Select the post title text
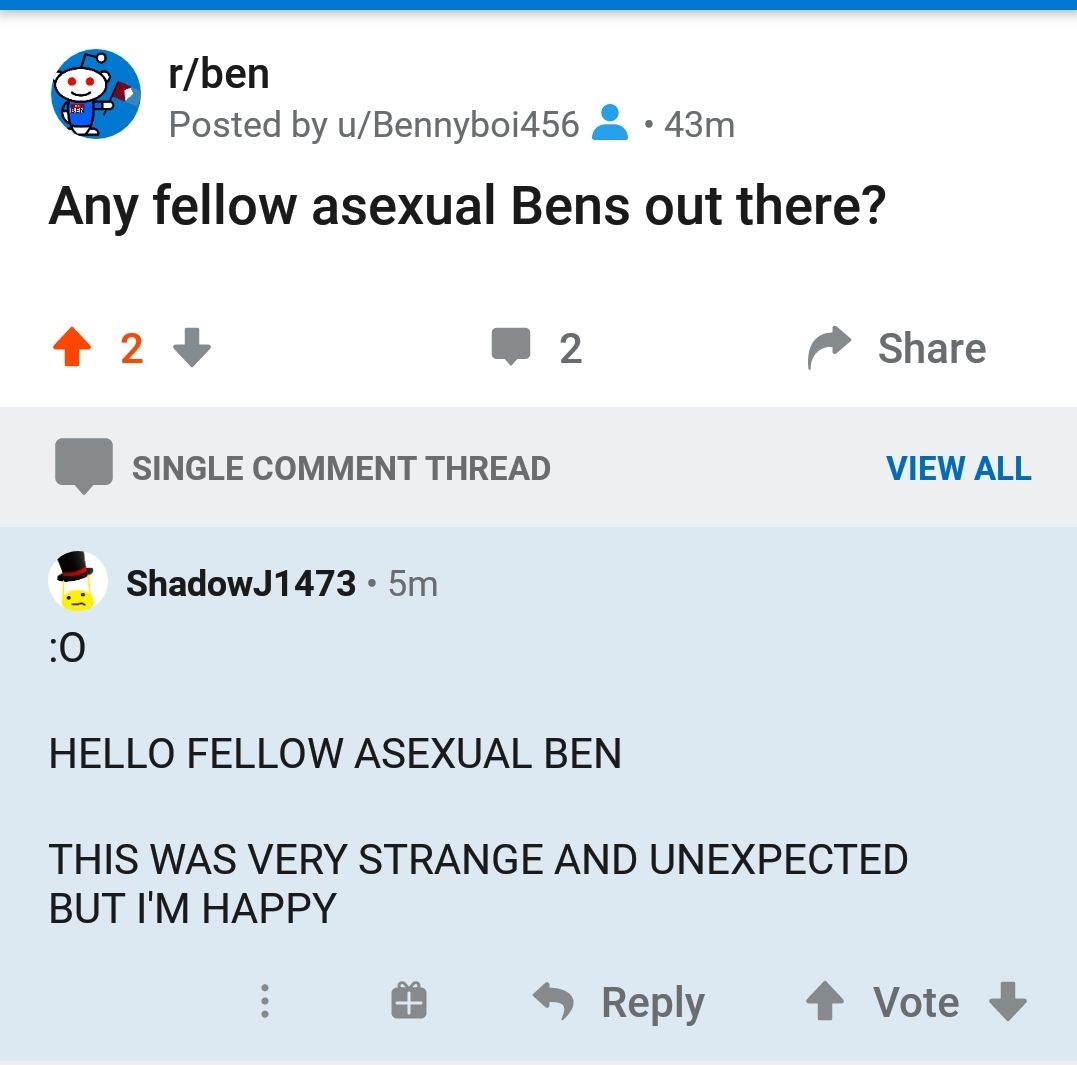 click(x=467, y=204)
